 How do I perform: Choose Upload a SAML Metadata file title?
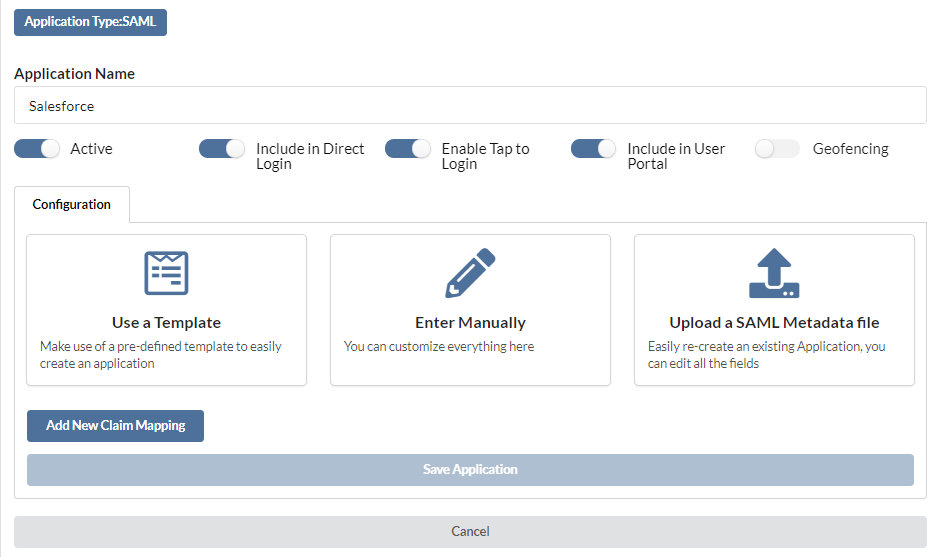tap(774, 323)
